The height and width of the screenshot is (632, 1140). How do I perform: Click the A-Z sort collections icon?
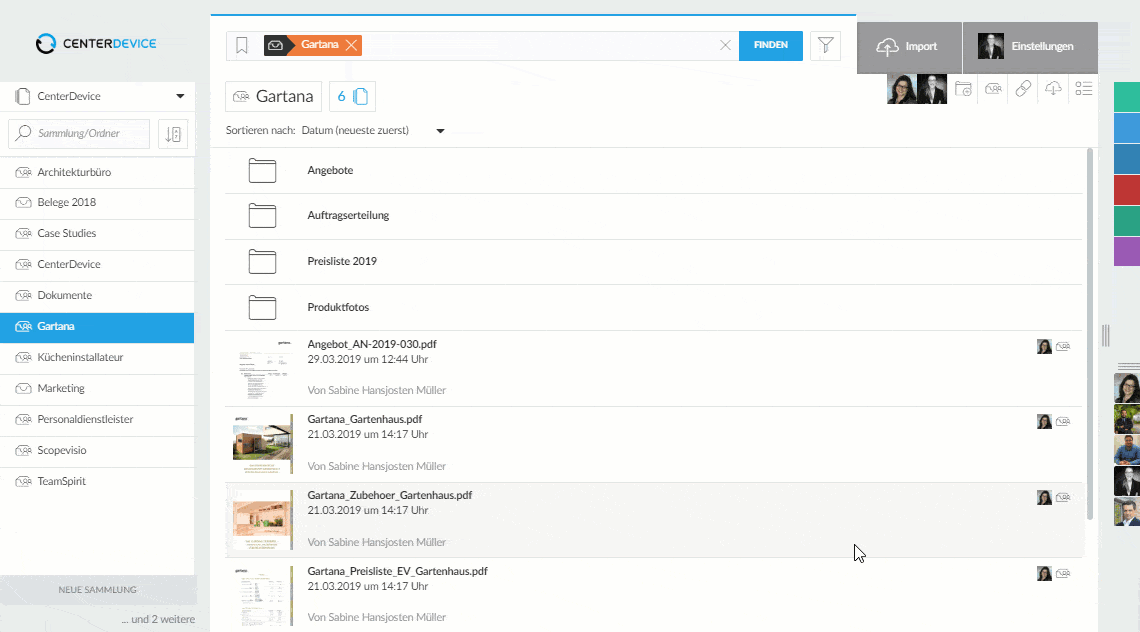click(x=173, y=134)
